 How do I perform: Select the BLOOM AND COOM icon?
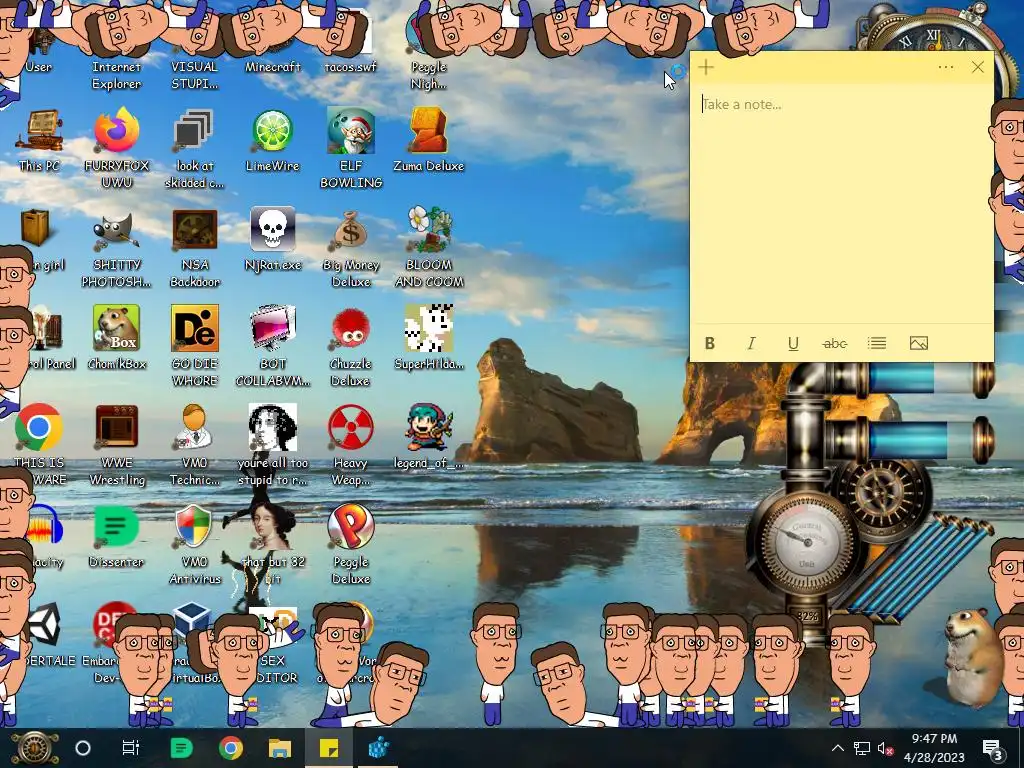click(x=428, y=229)
